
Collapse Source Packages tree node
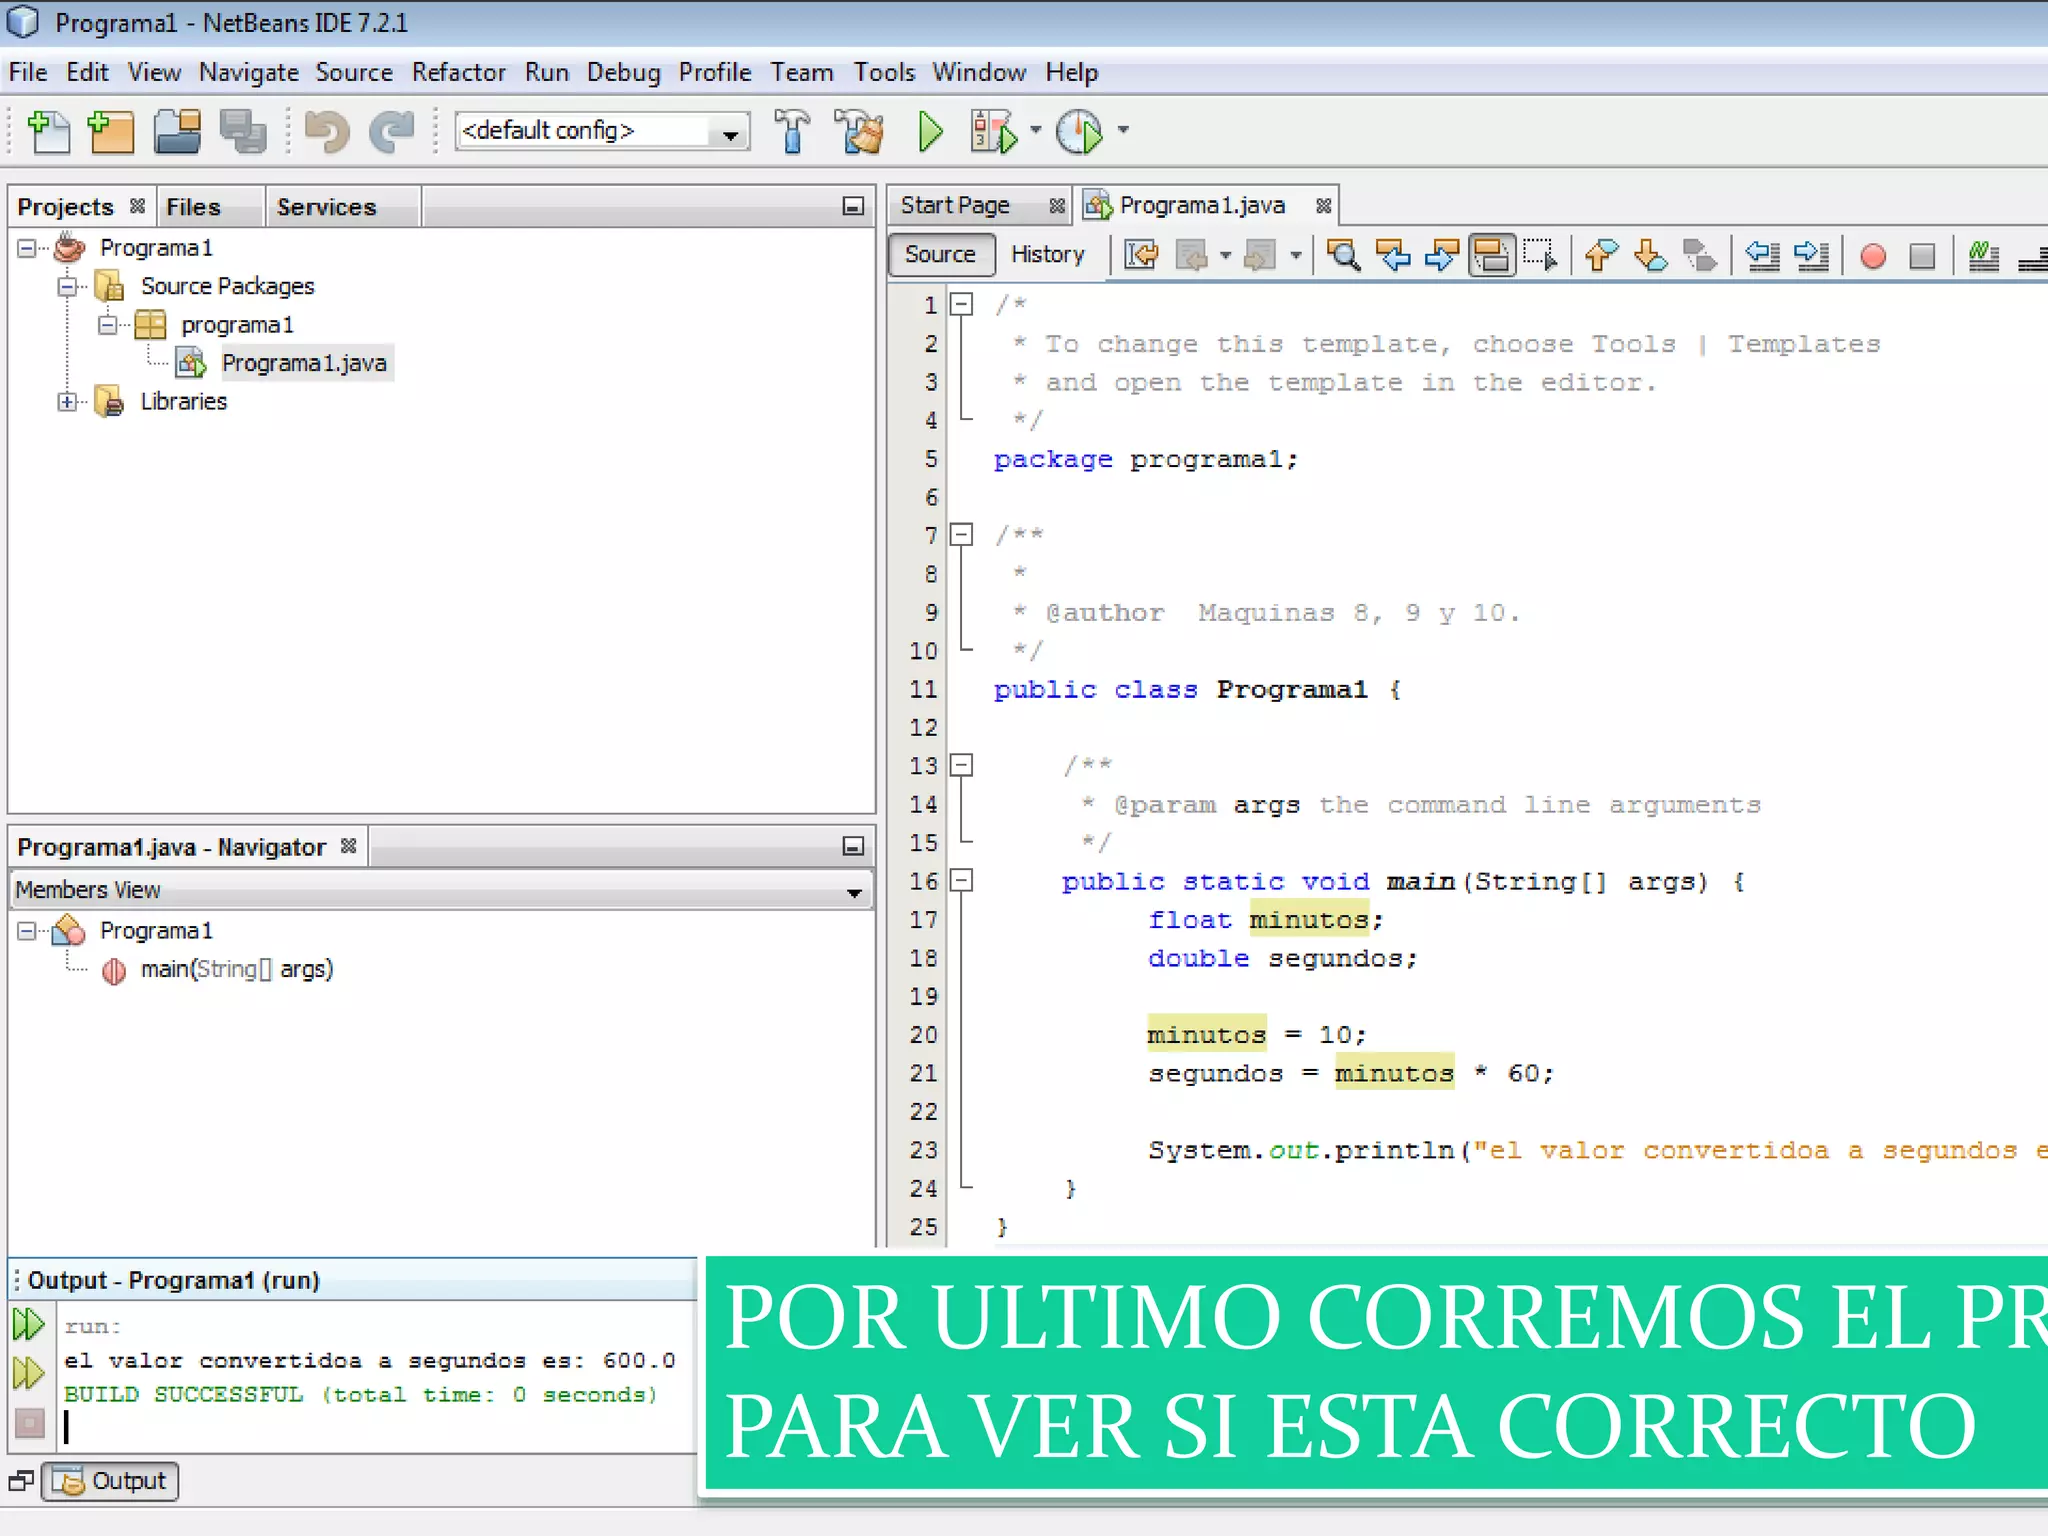67,287
